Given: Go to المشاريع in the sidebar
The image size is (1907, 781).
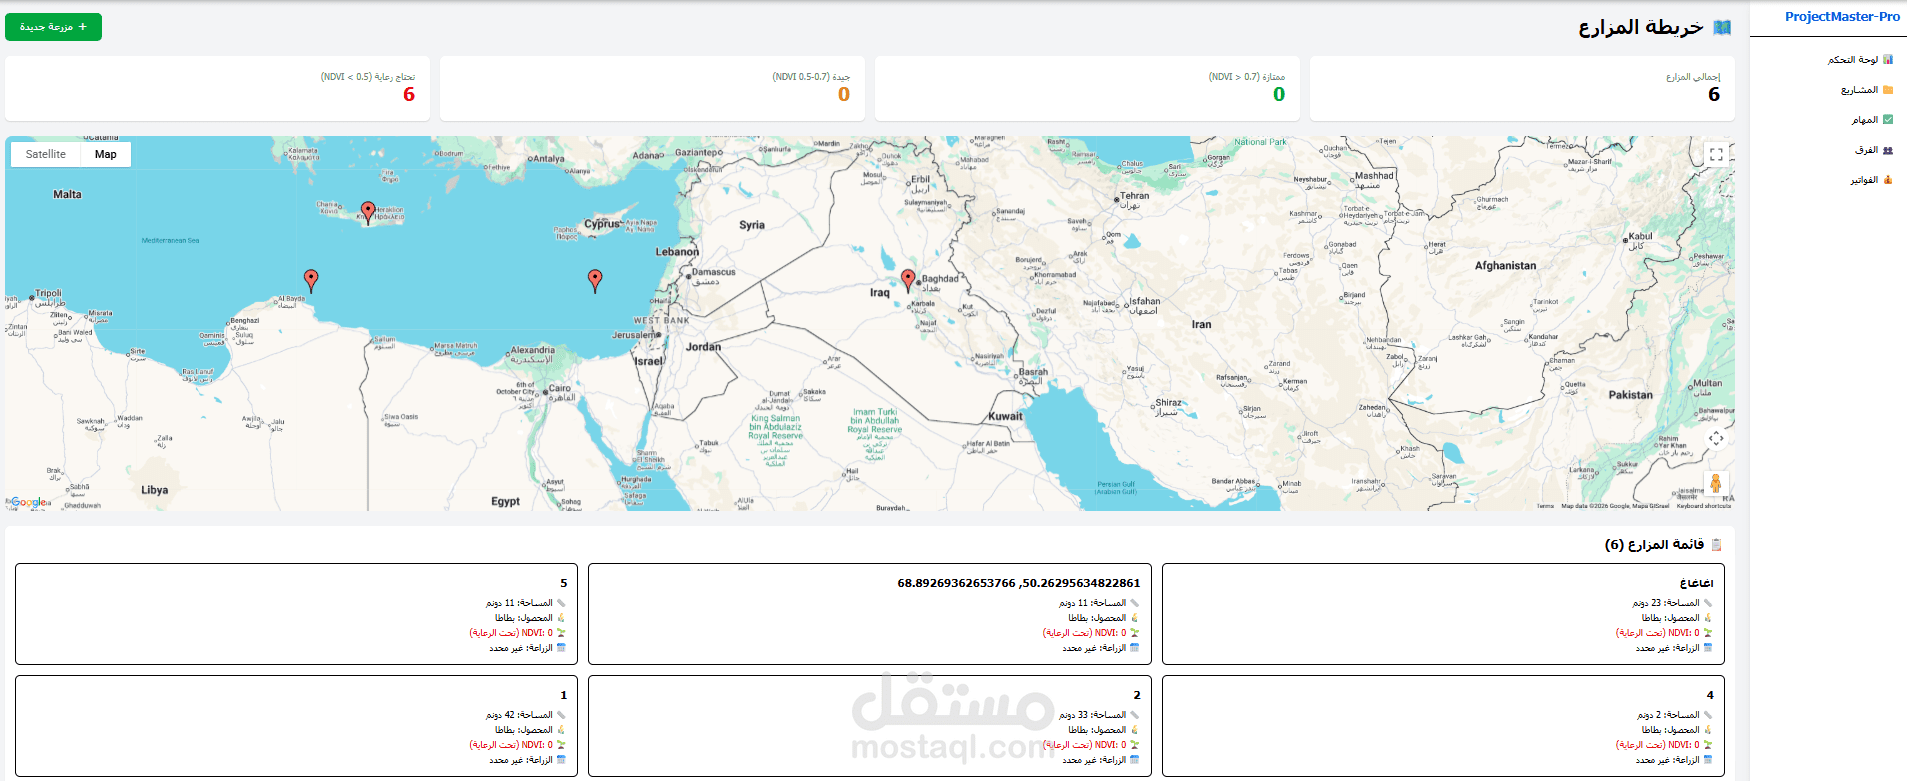Looking at the screenshot, I should coord(1867,90).
